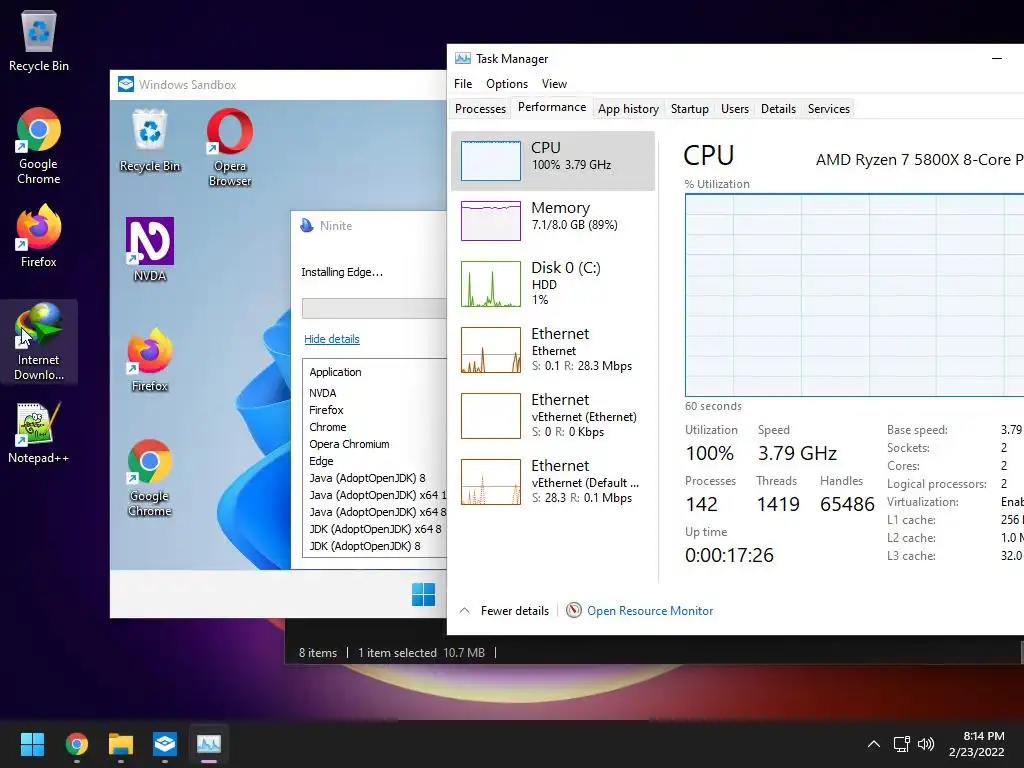Switch to the Services tab
Screen dimensions: 1024x768
(x=829, y=108)
